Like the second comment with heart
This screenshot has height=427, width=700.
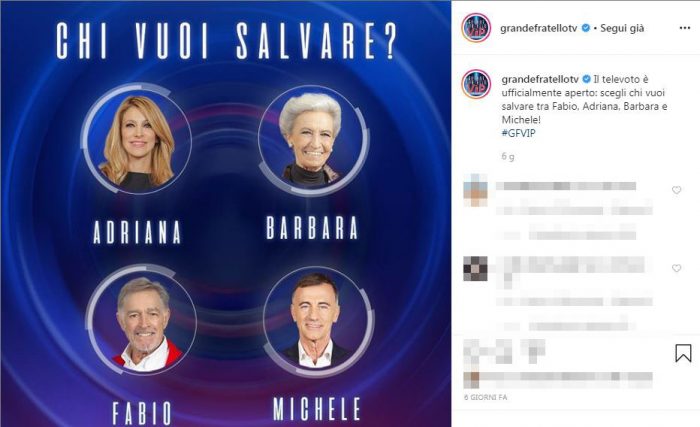[677, 268]
